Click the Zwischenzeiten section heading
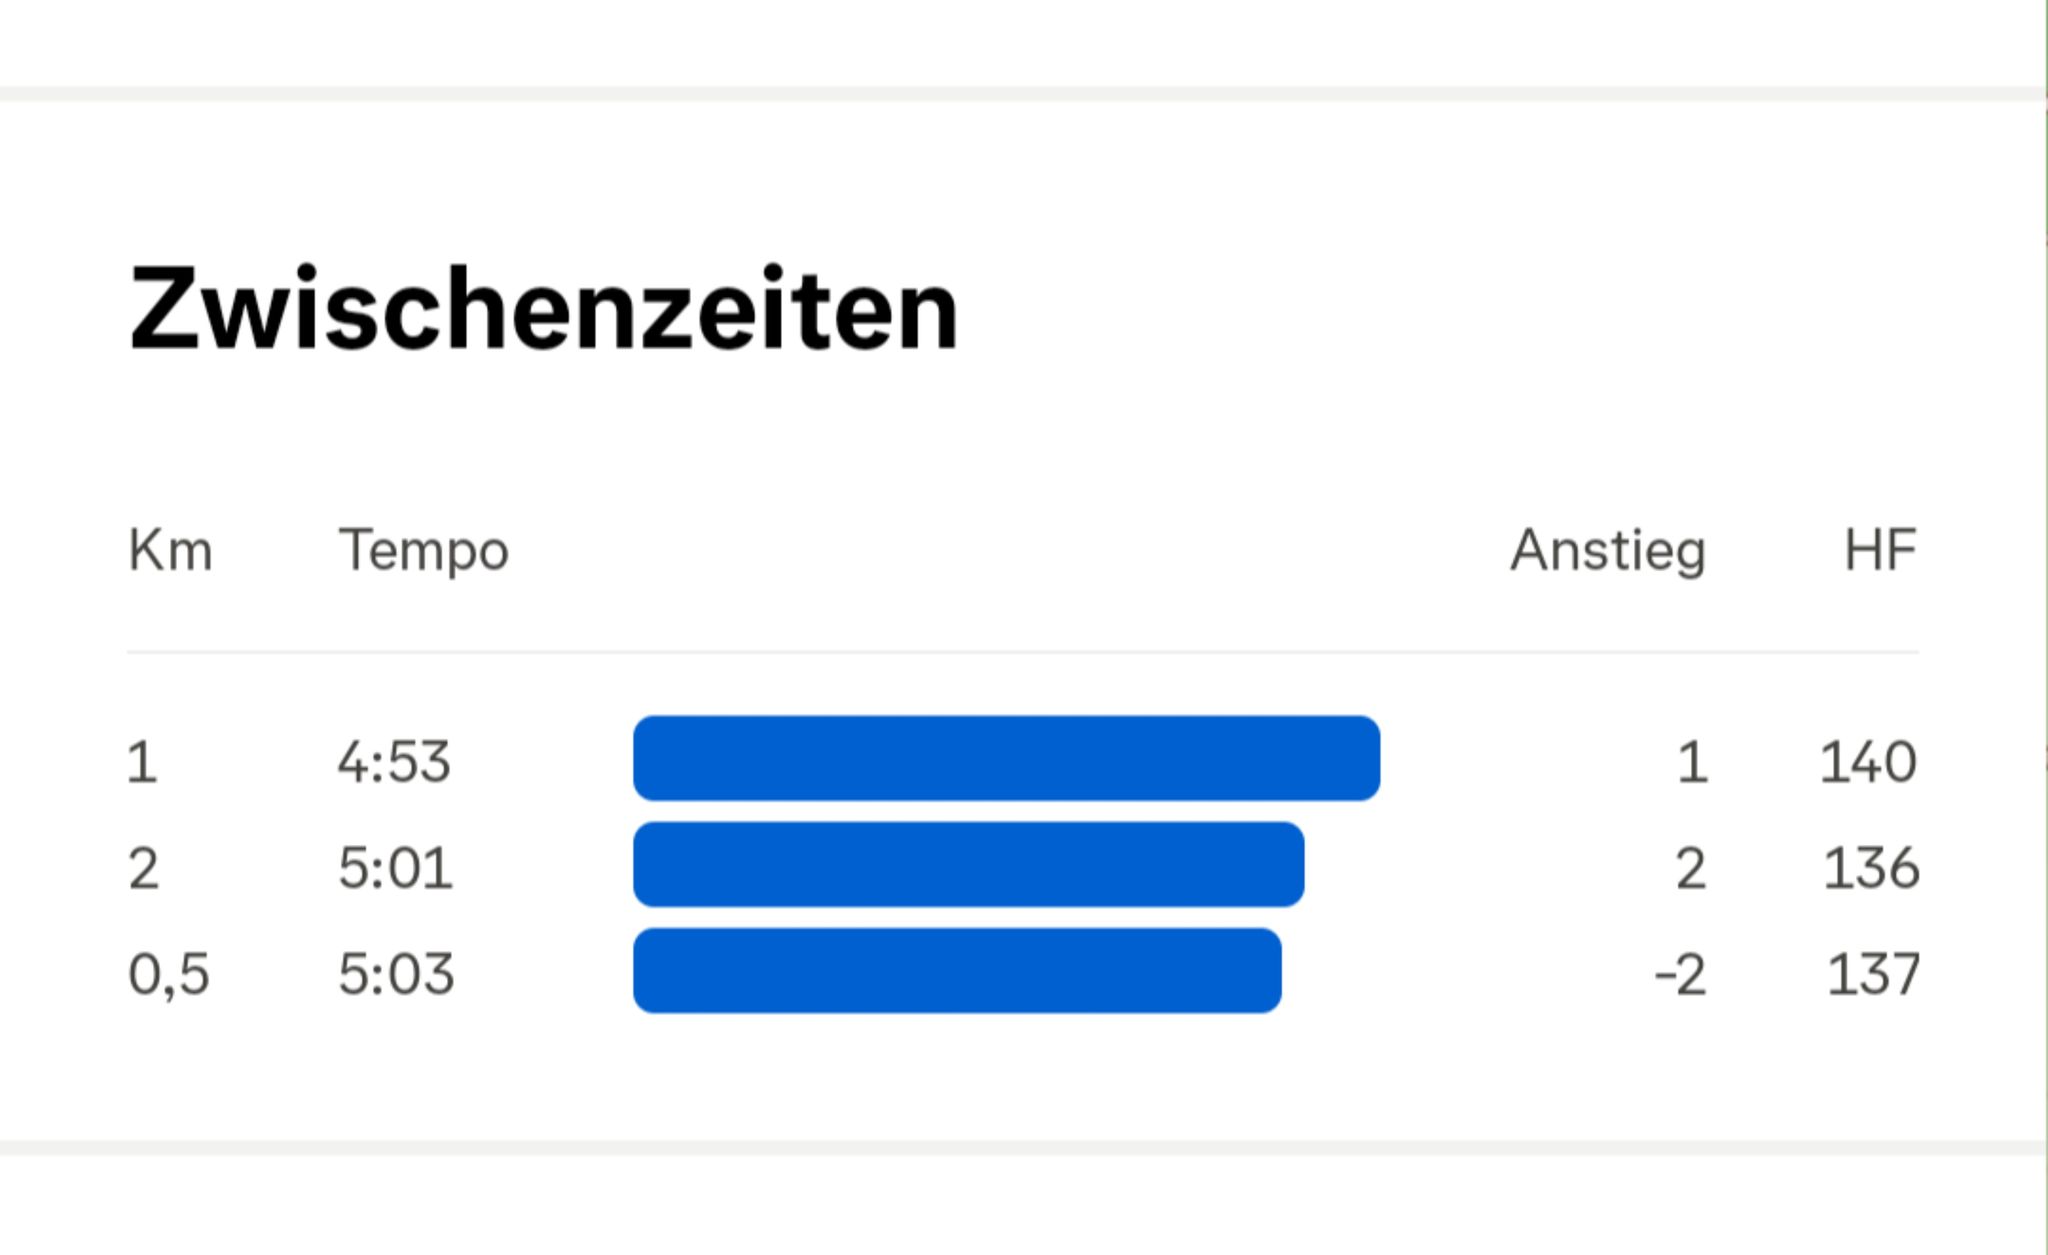2048x1255 pixels. coord(544,309)
